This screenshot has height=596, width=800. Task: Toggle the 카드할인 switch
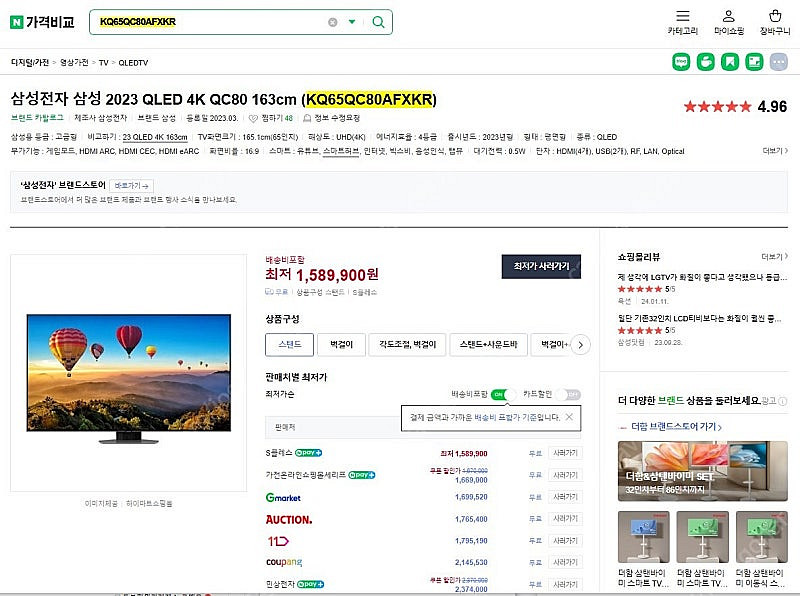568,394
